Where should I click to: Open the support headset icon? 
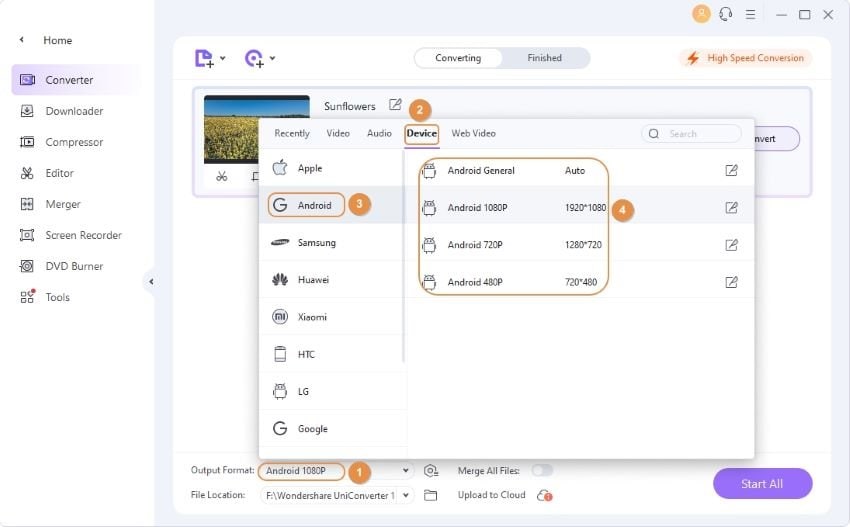pyautogui.click(x=726, y=14)
